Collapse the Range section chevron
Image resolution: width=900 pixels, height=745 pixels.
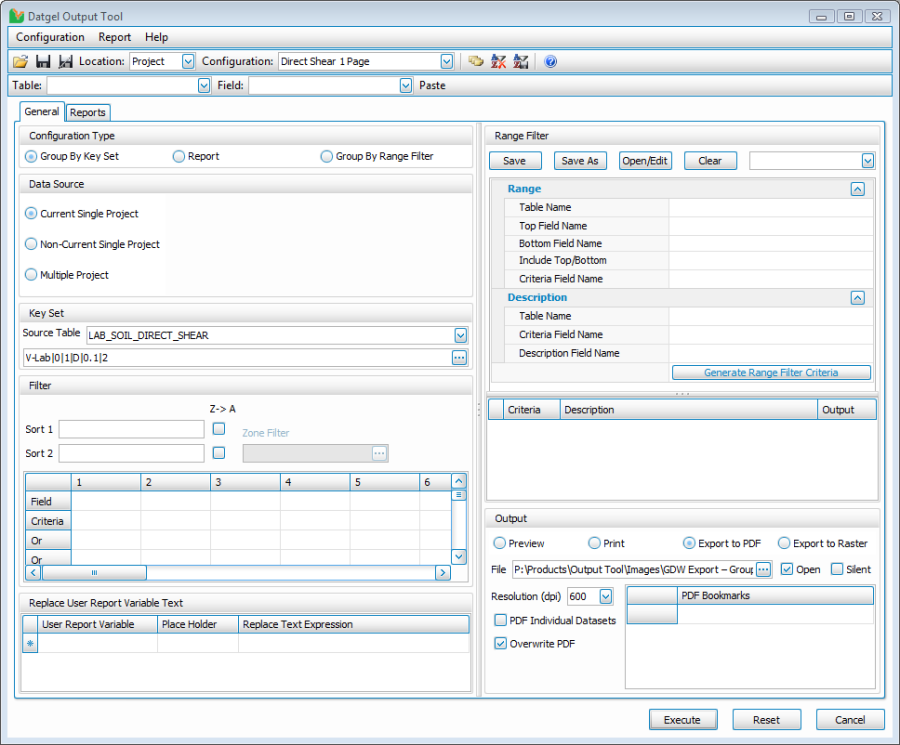tap(857, 189)
